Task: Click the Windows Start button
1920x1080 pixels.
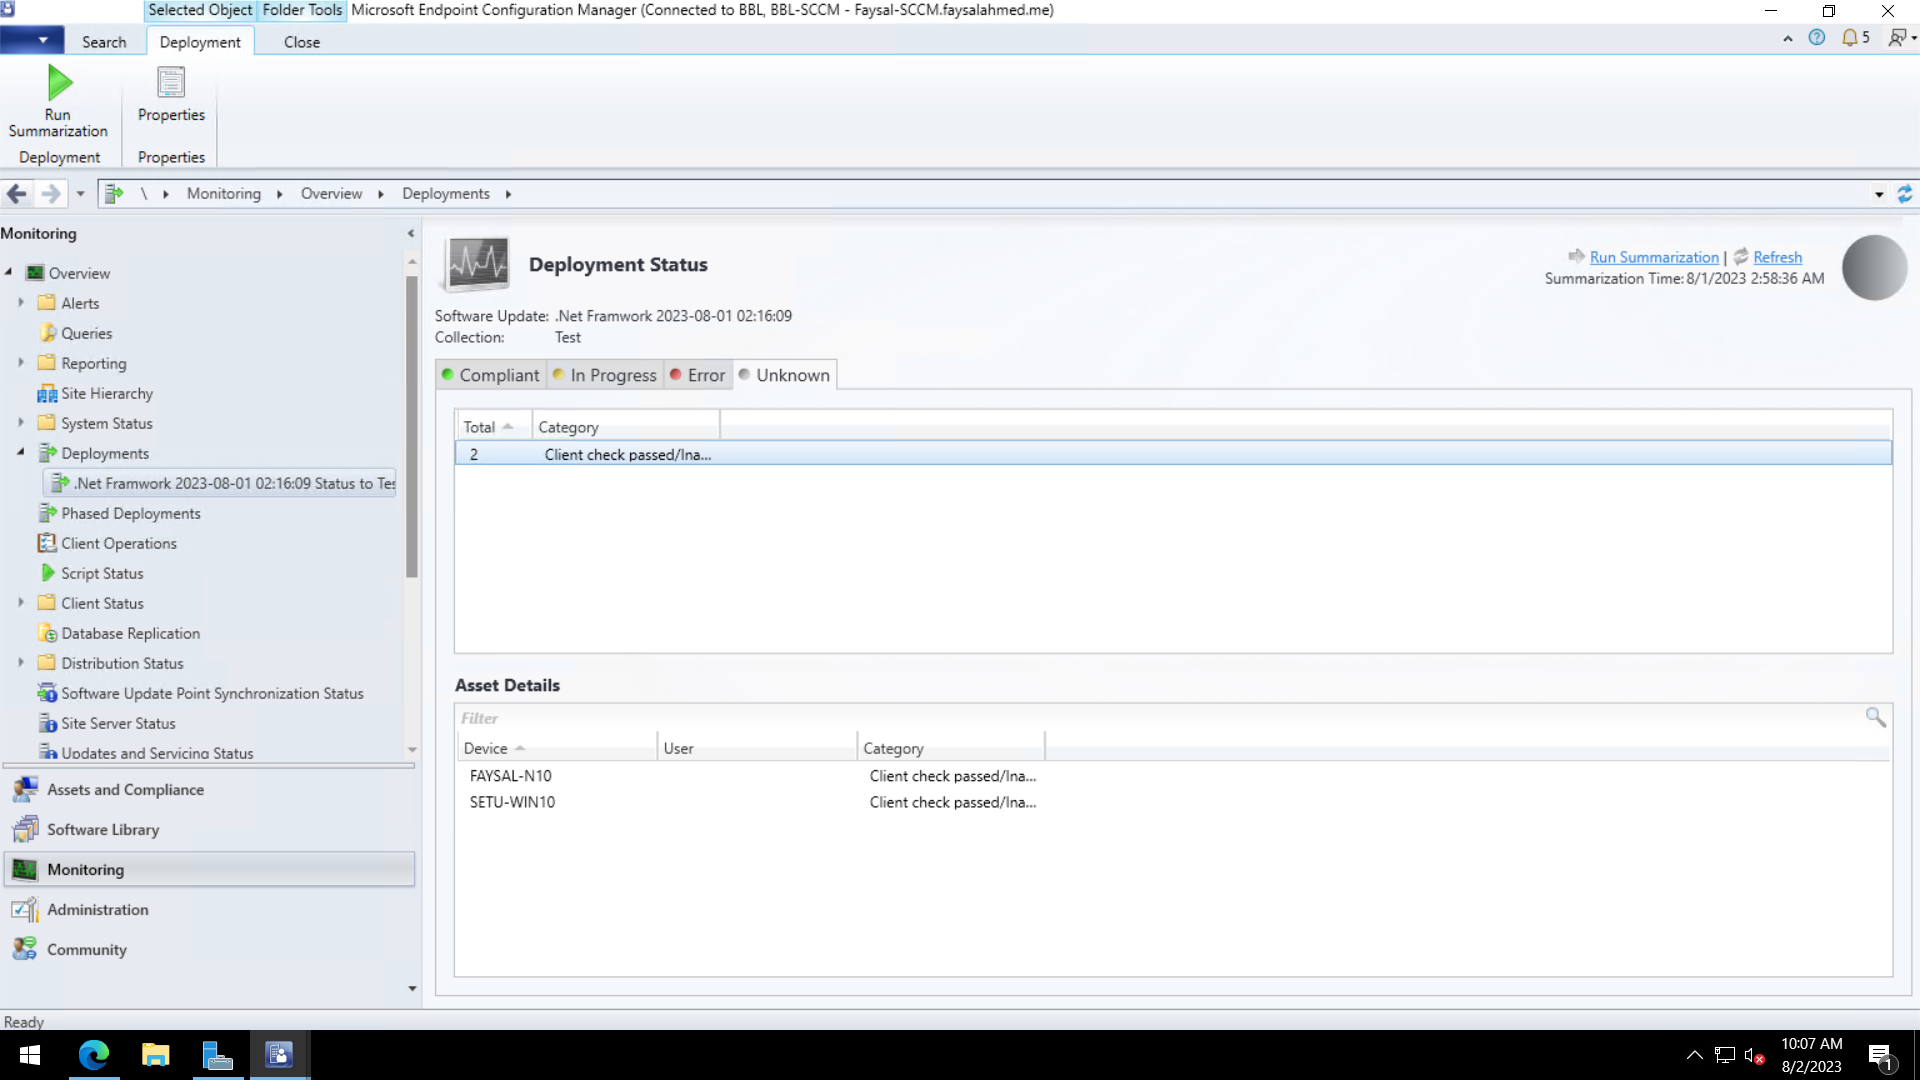Action: tap(30, 1054)
